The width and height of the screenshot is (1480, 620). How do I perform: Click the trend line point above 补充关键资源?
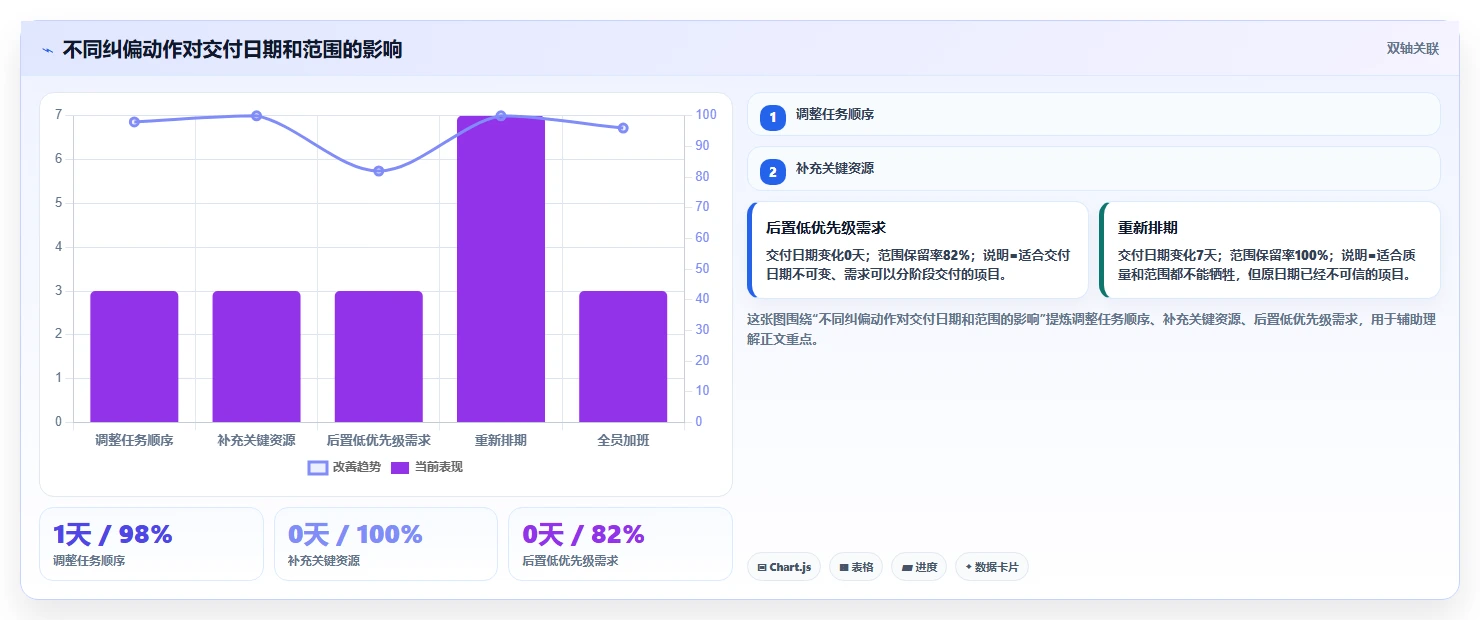tap(256, 116)
